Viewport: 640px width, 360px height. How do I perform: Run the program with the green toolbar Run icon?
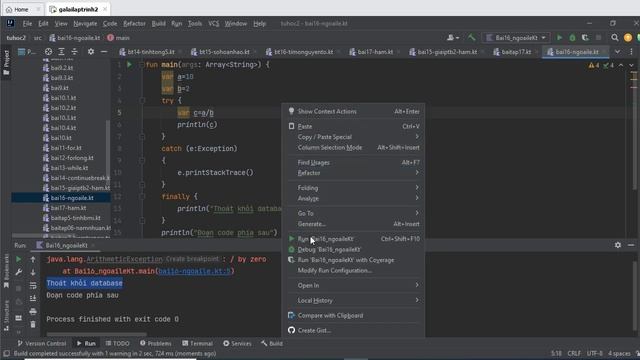(559, 38)
